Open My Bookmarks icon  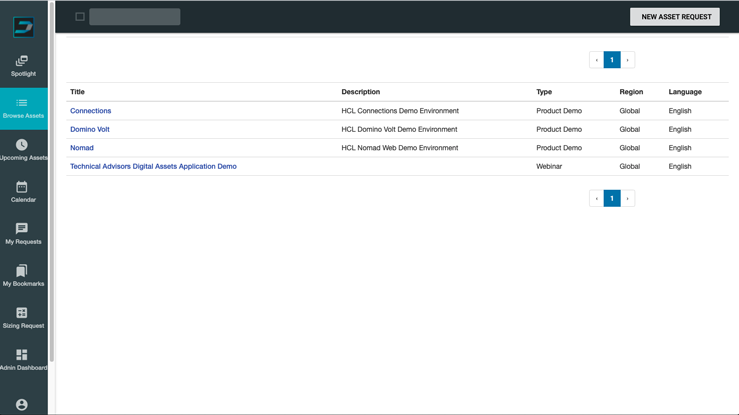pyautogui.click(x=22, y=270)
